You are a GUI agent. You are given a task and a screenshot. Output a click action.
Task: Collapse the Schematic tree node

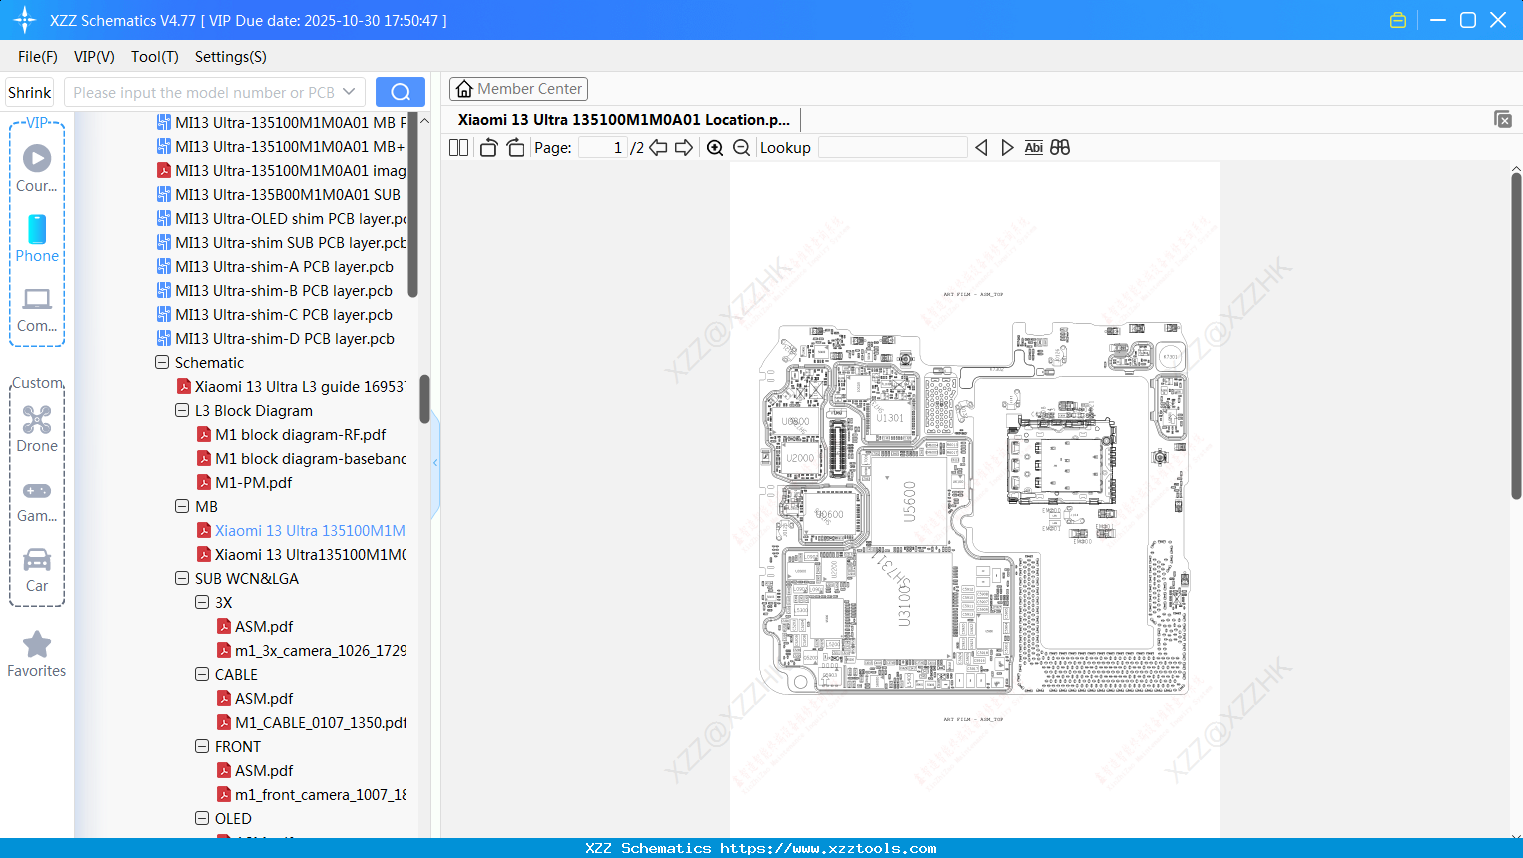pyautogui.click(x=161, y=362)
